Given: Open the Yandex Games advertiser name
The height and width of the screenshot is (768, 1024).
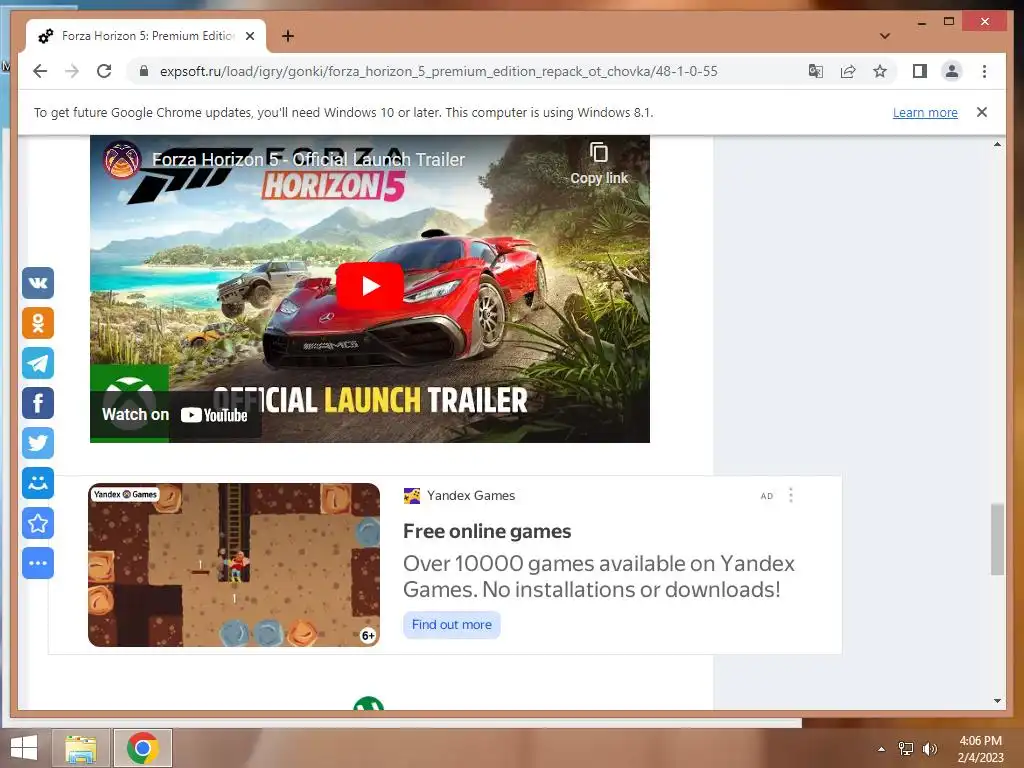Looking at the screenshot, I should tap(471, 496).
